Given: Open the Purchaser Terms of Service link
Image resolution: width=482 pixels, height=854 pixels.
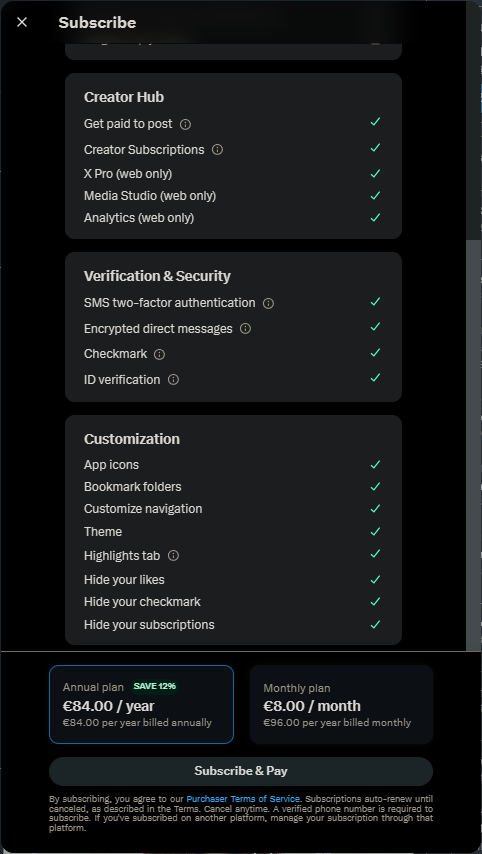Looking at the screenshot, I should coord(243,799).
